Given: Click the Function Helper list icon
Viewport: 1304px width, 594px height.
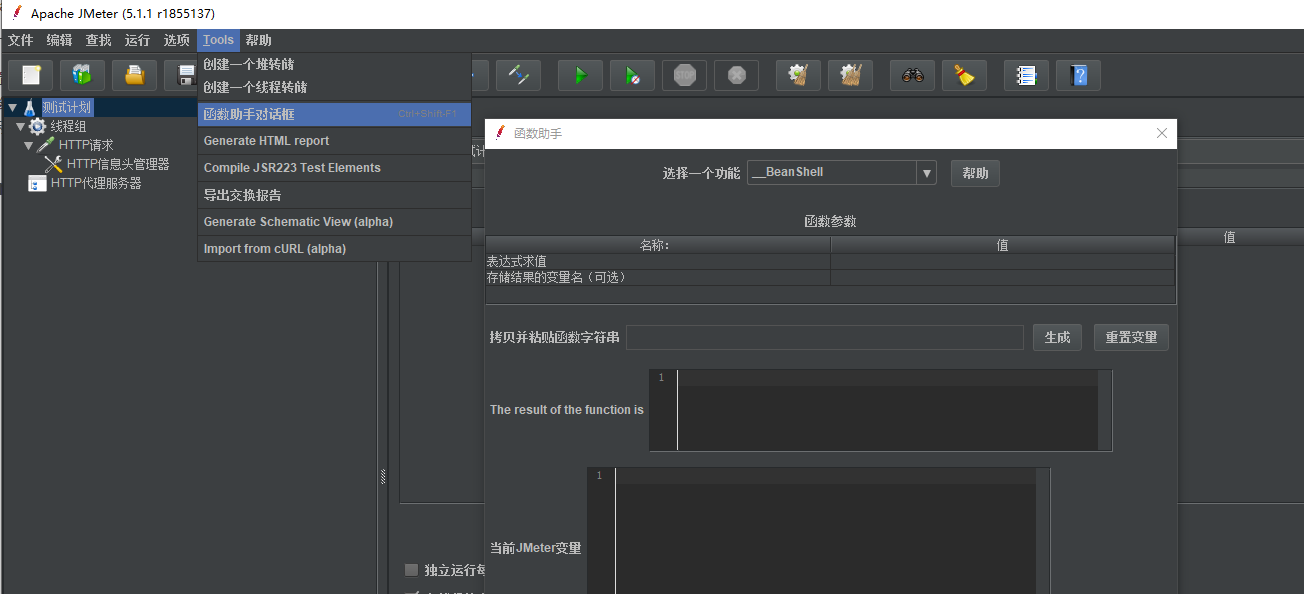Looking at the screenshot, I should [x=1026, y=75].
